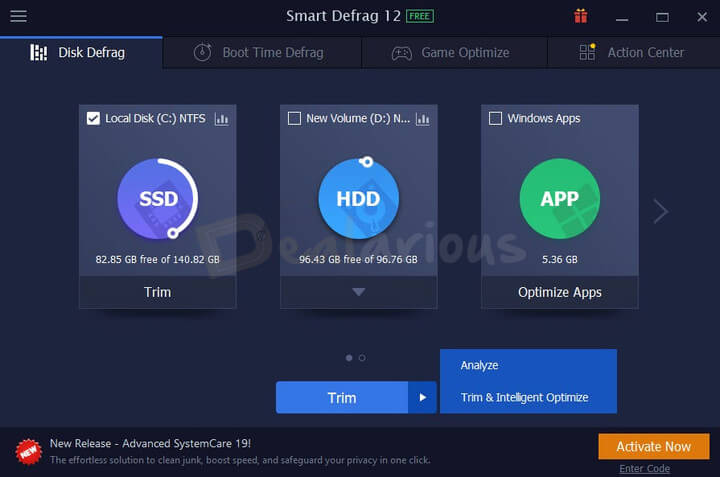Click the orange Activate Now button
The height and width of the screenshot is (477, 720).
pos(654,447)
